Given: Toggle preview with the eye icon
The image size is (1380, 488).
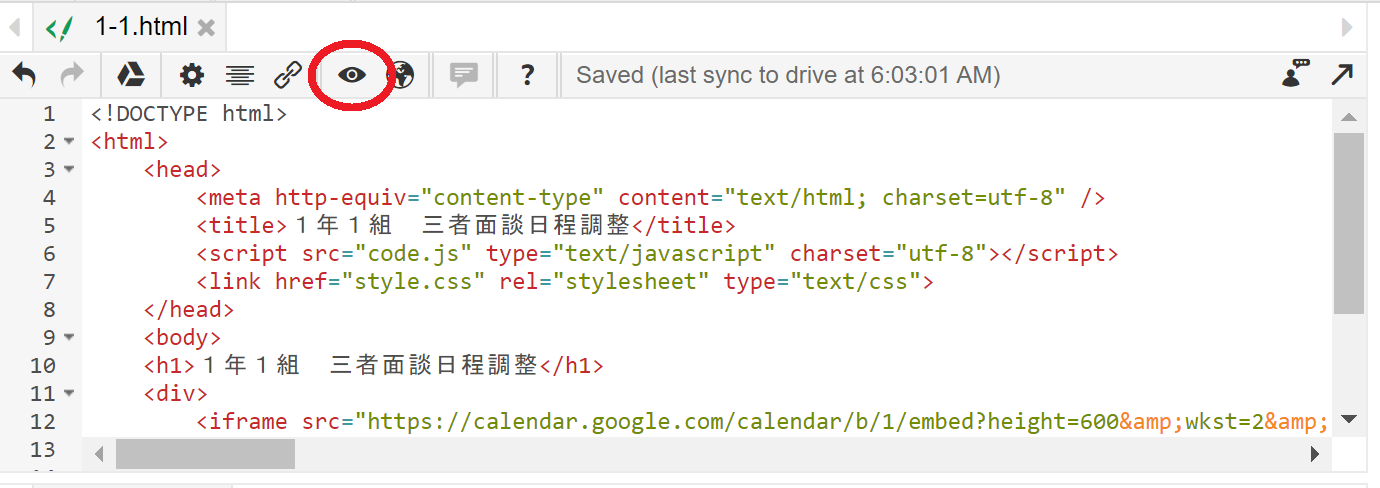Looking at the screenshot, I should click(352, 75).
